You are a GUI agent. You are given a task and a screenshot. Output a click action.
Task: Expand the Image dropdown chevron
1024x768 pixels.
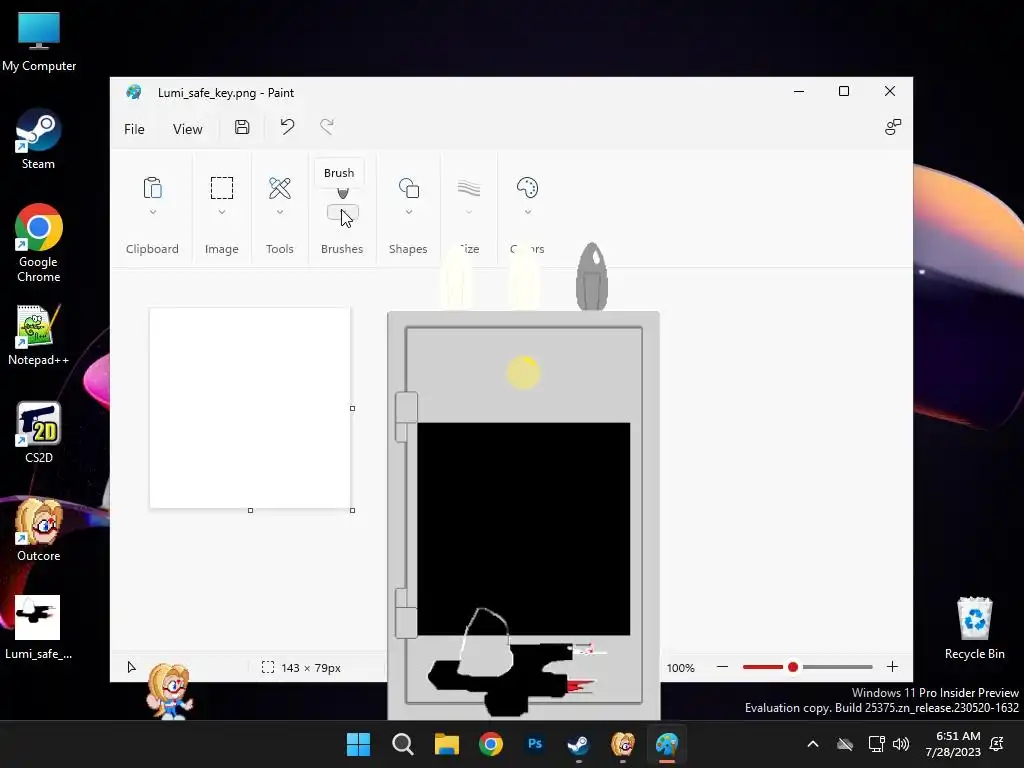[222, 212]
